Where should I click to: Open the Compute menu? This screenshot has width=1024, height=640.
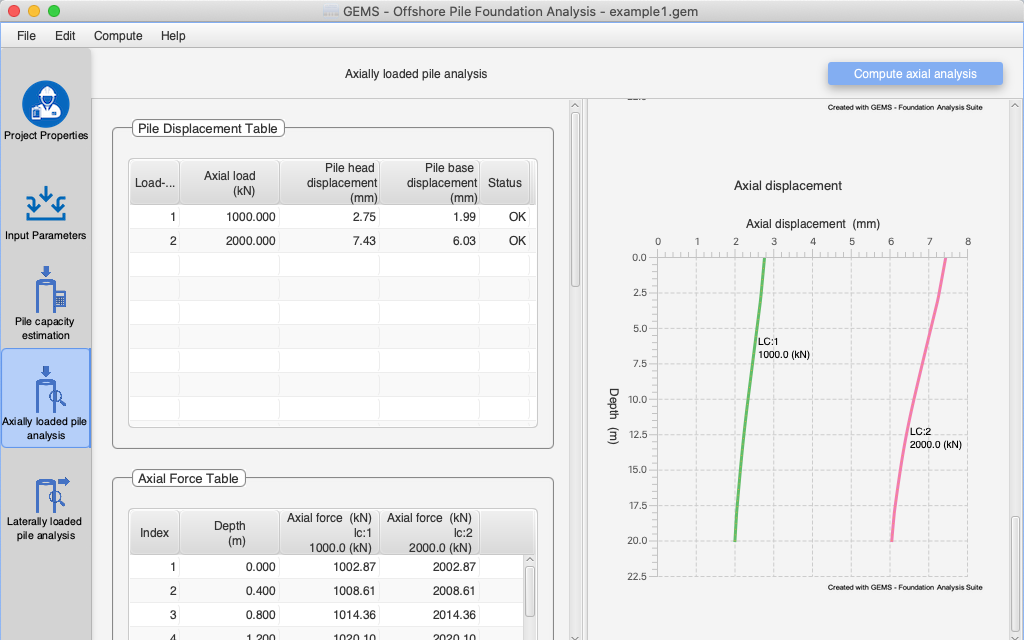coord(118,36)
